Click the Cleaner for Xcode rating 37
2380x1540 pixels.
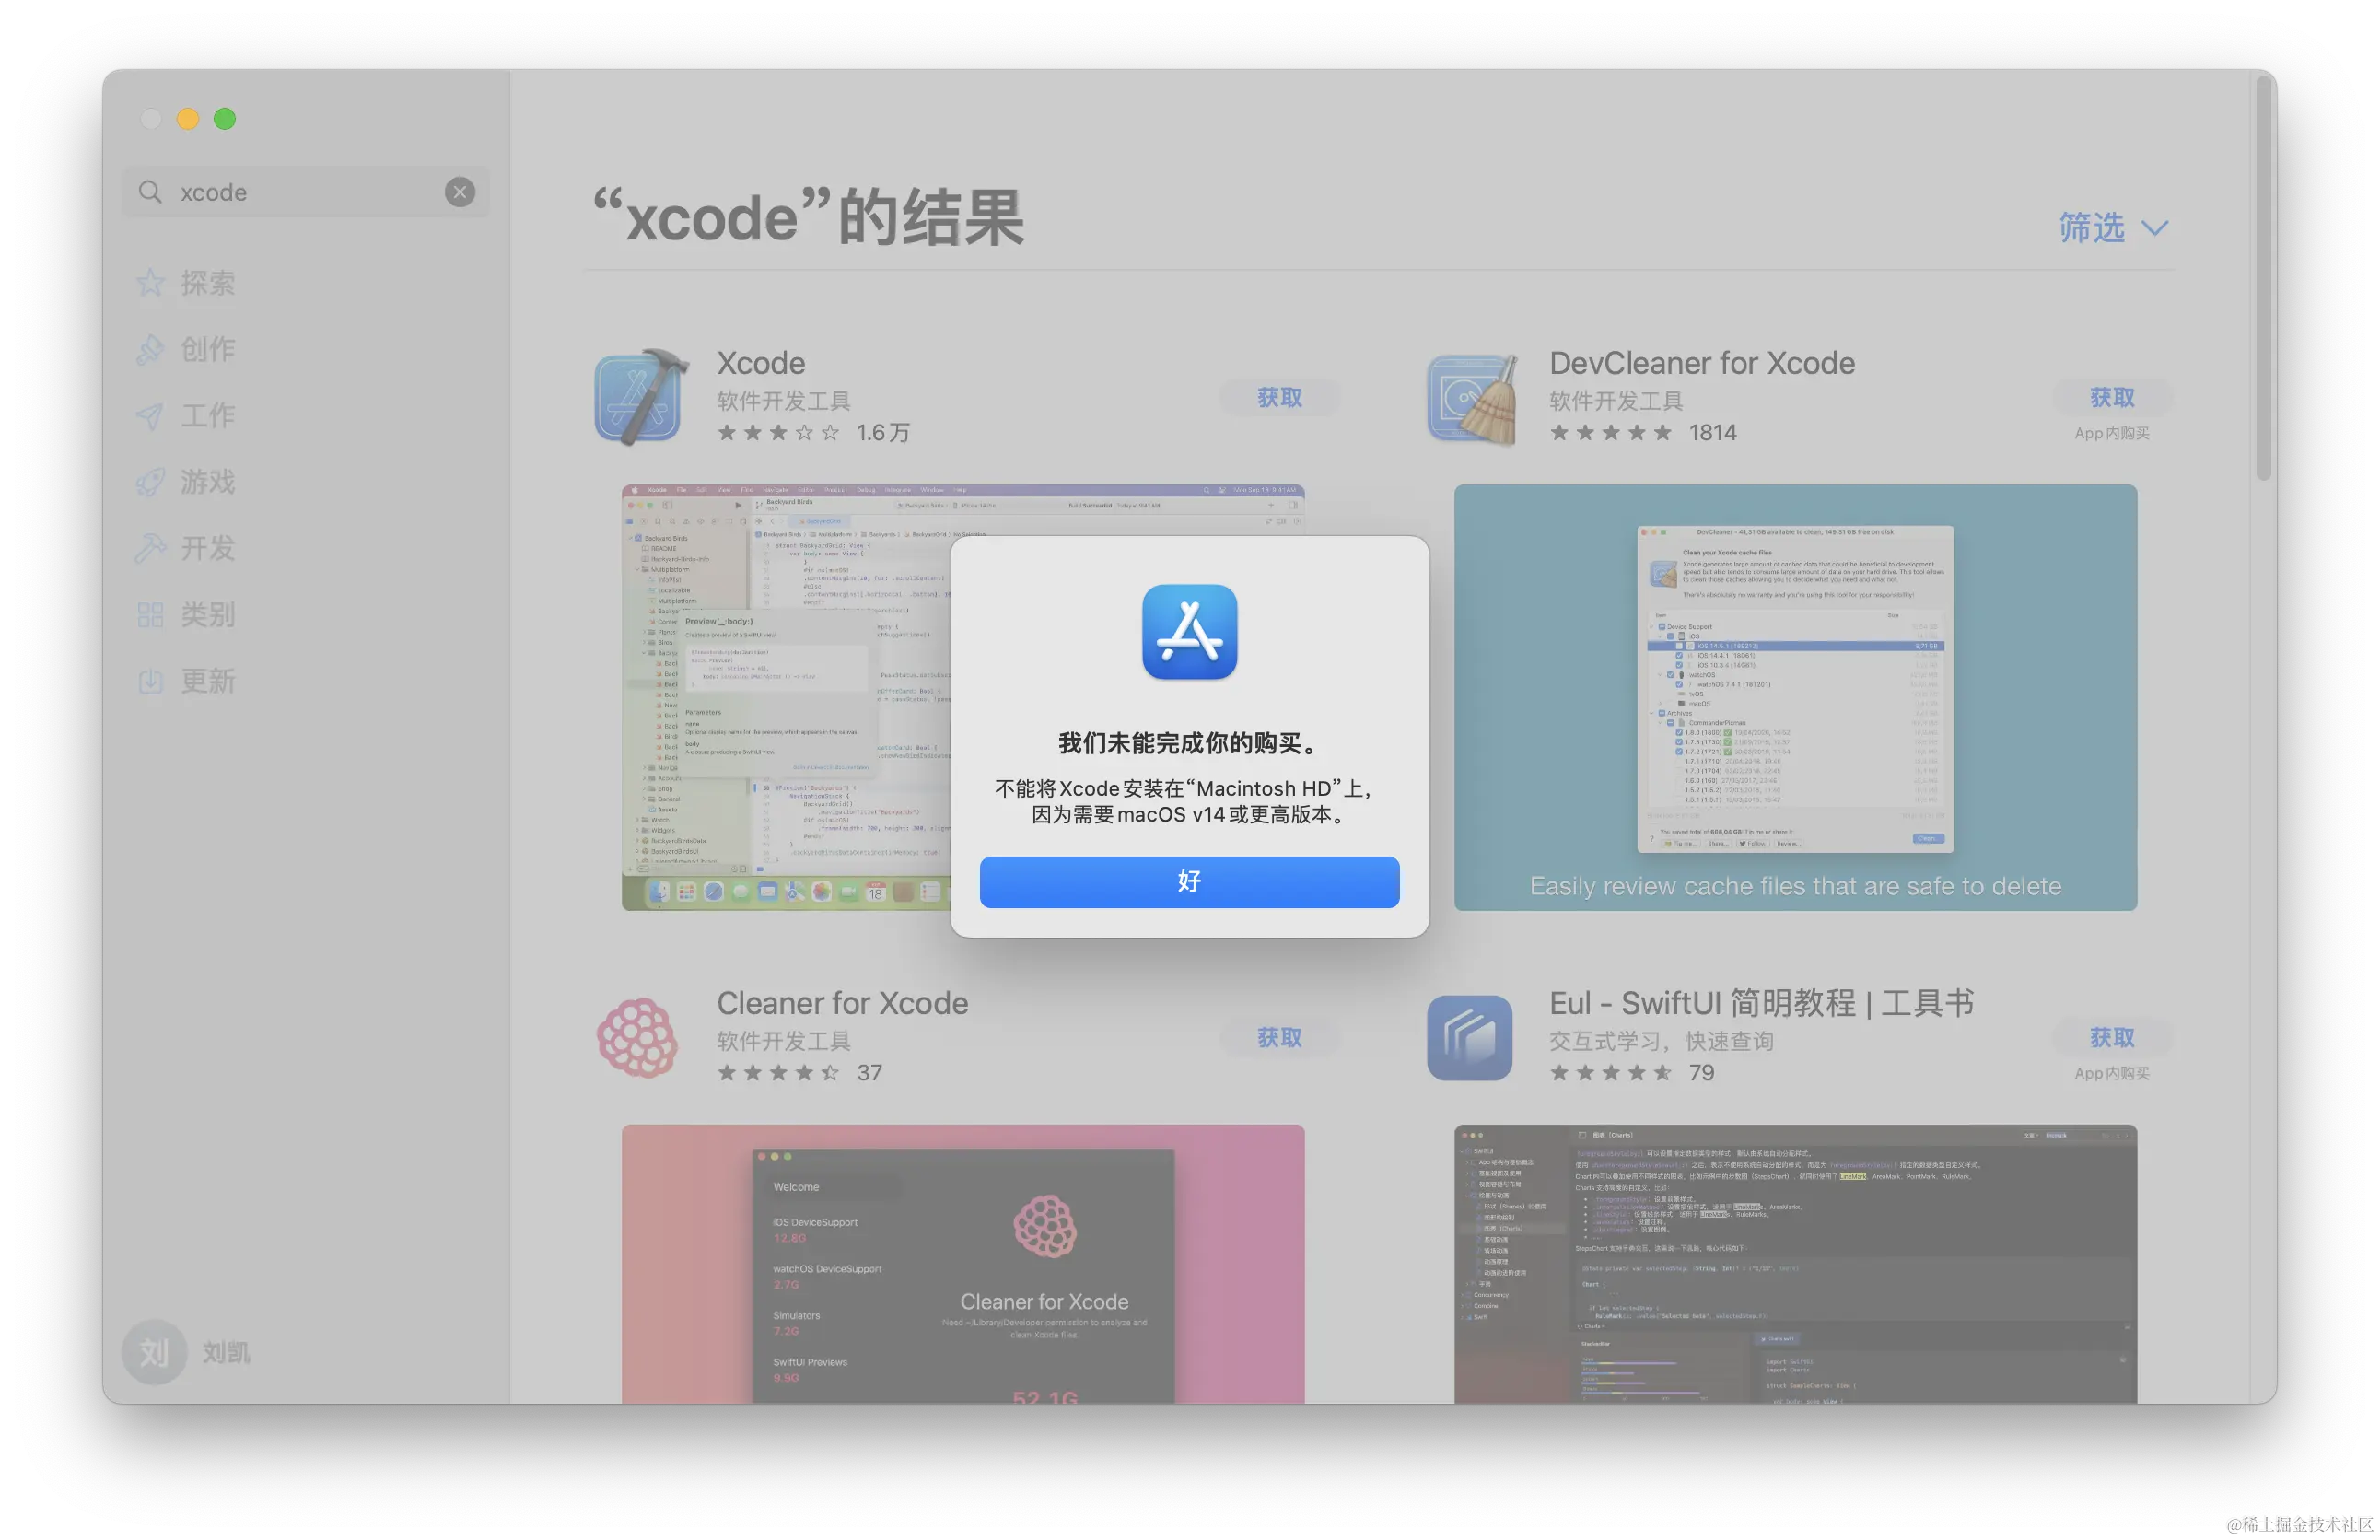coord(869,1073)
